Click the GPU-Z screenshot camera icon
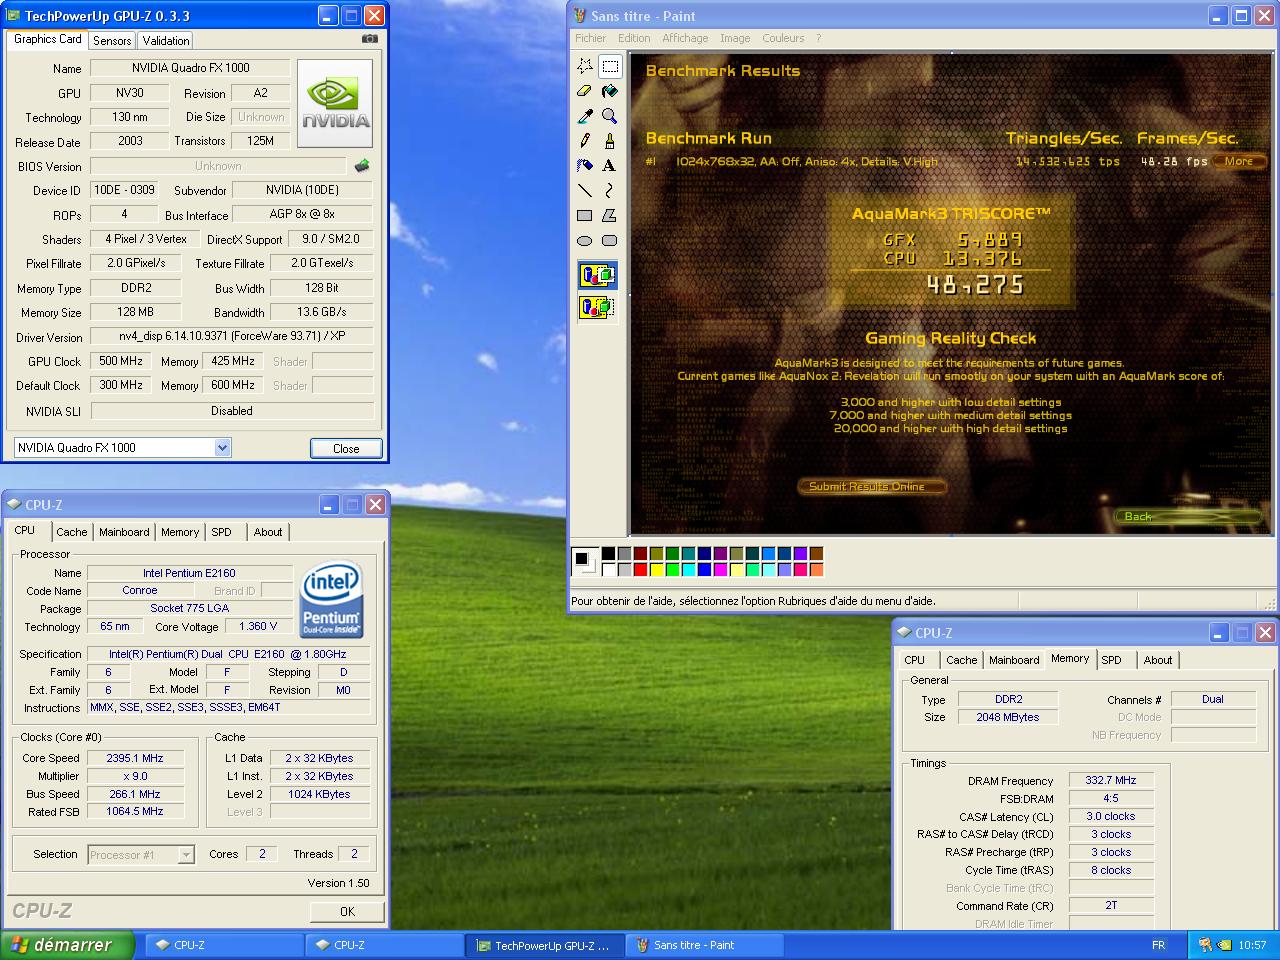The width and height of the screenshot is (1280, 960). pyautogui.click(x=370, y=39)
